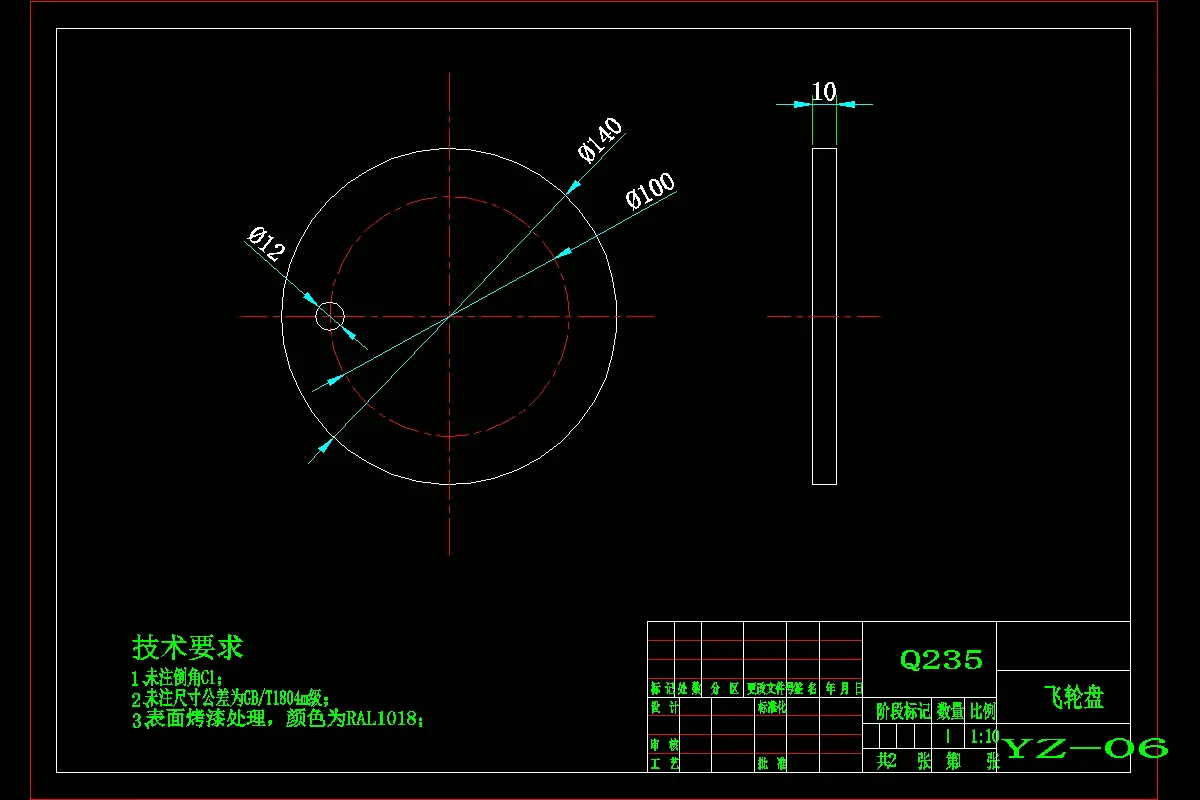This screenshot has width=1200, height=800.
Task: Select the Q235 material text
Action: [941, 660]
